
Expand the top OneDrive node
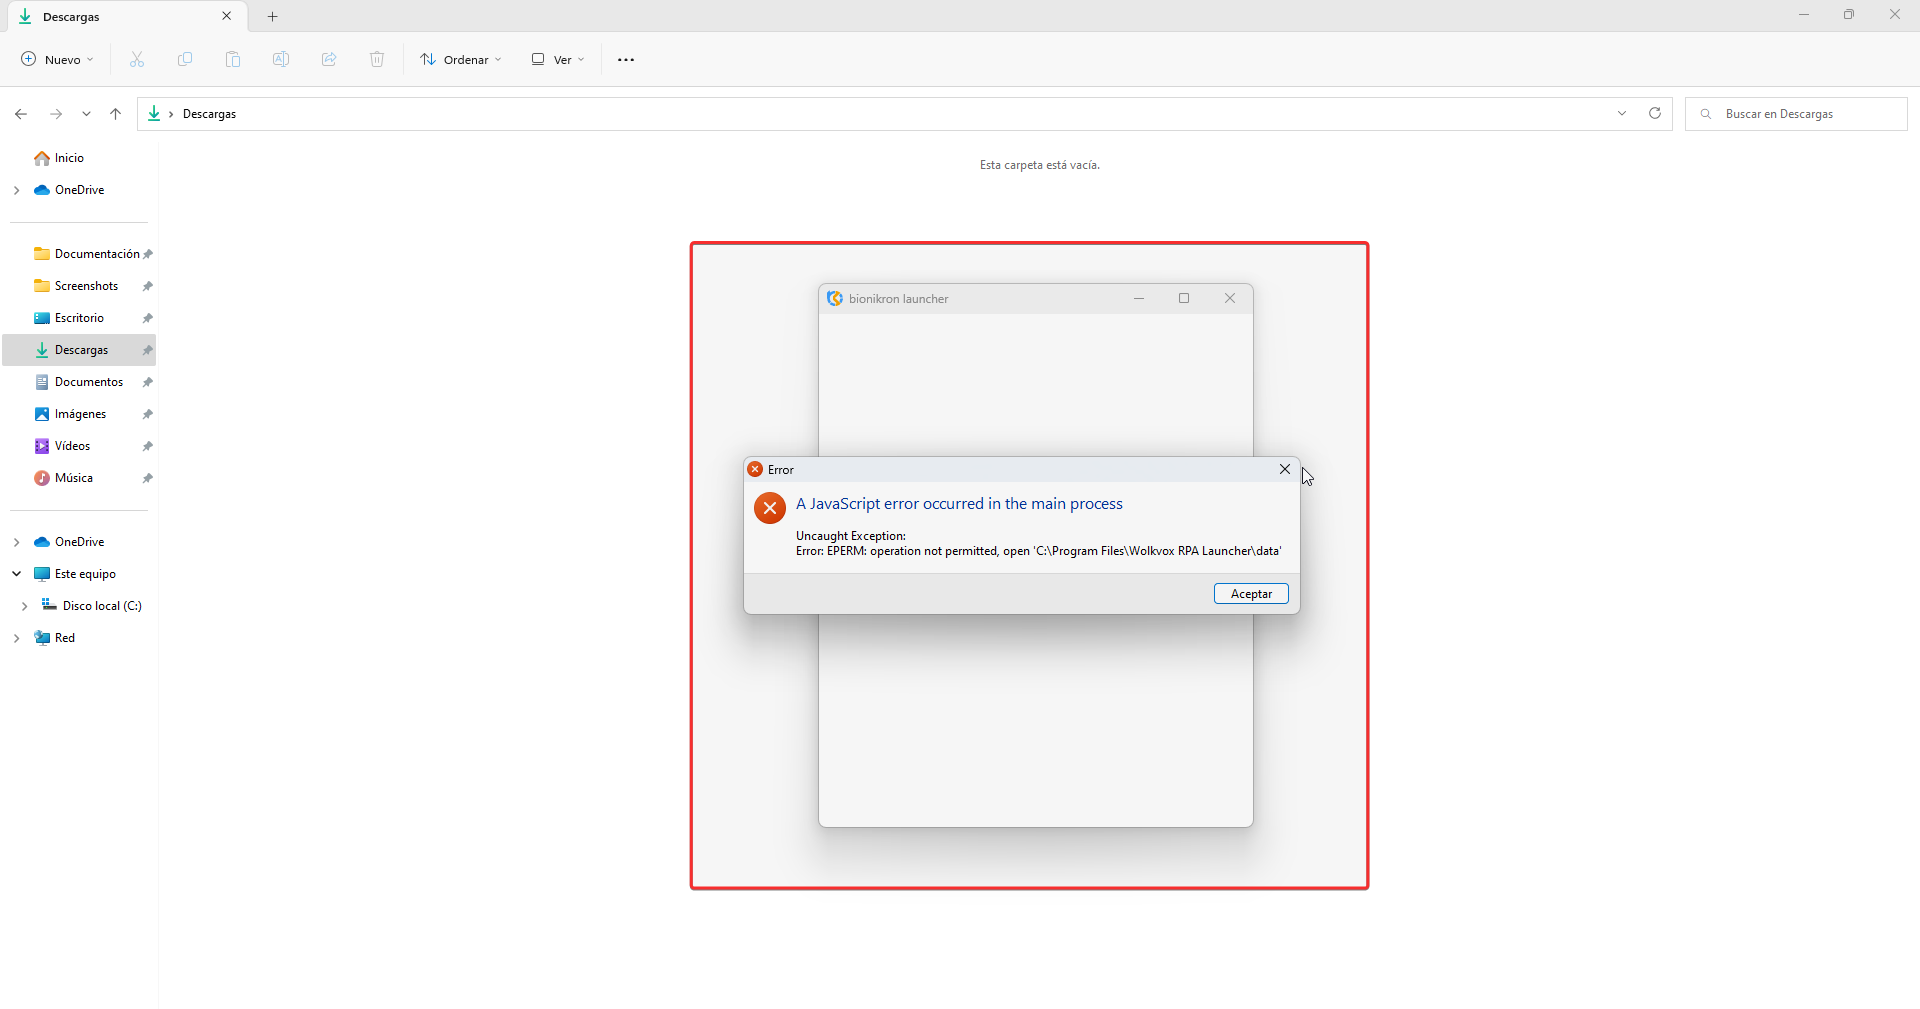[16, 190]
